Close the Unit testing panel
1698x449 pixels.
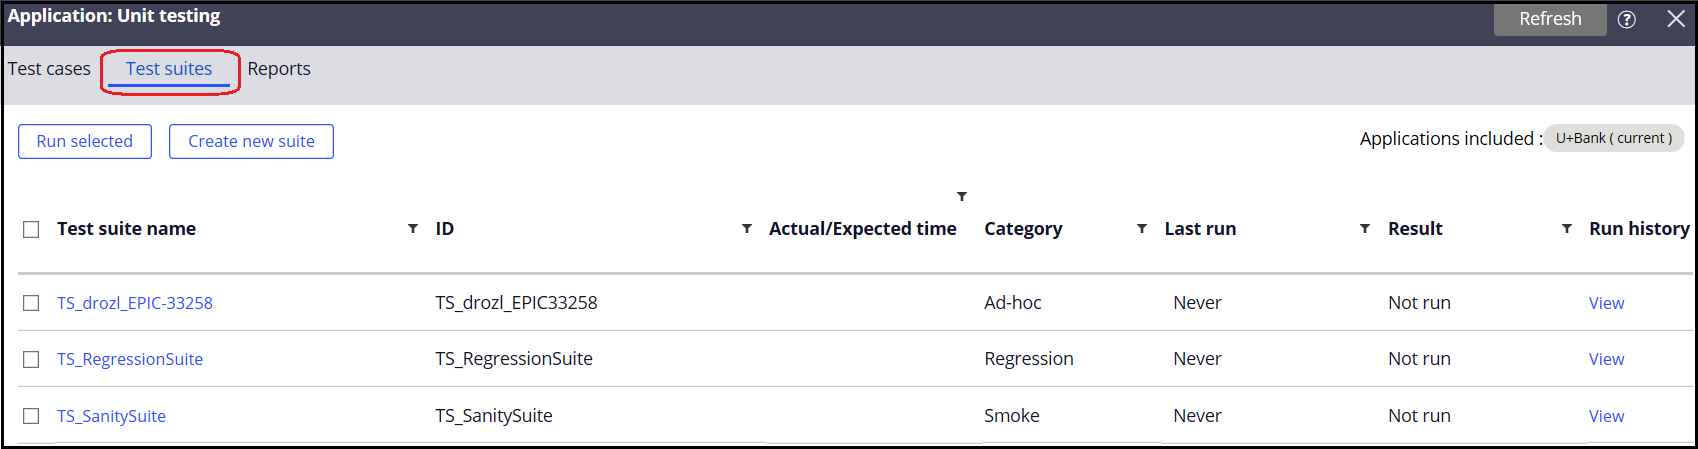pyautogui.click(x=1676, y=19)
